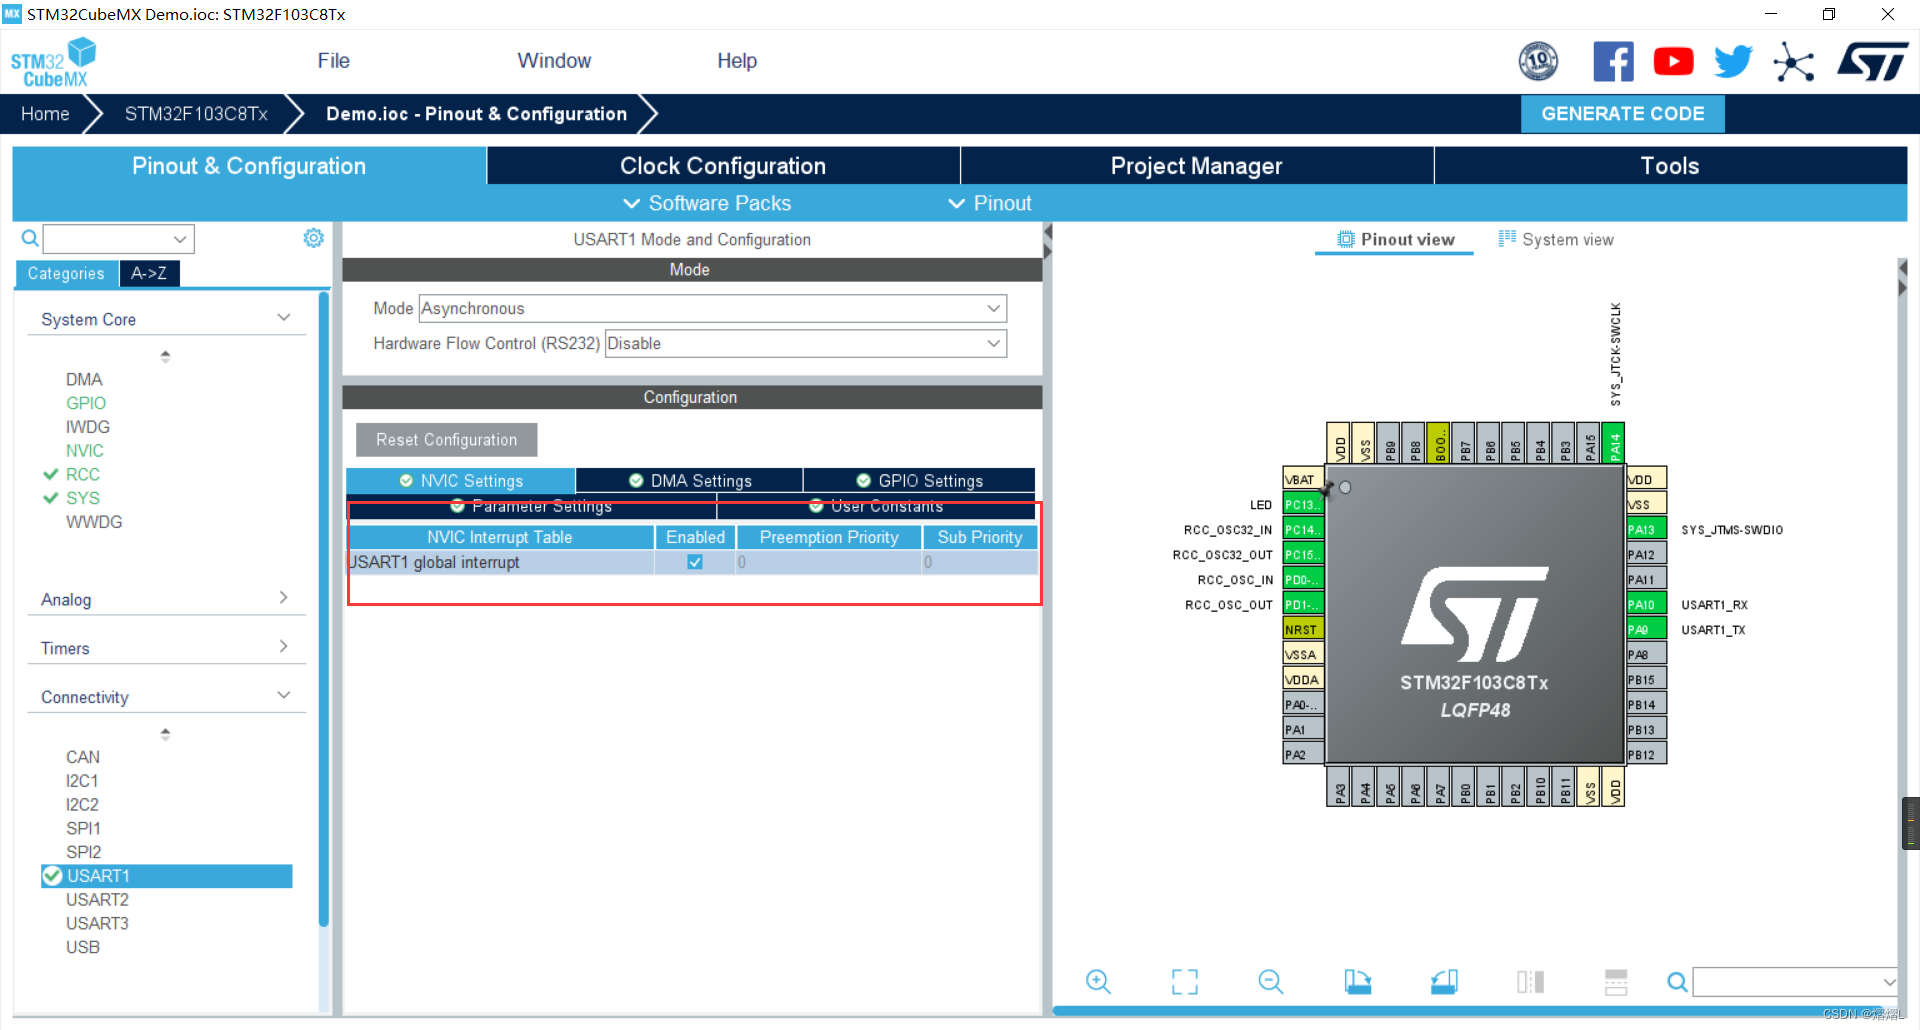Select the PA9 USART1_TX pin
1920x1030 pixels.
click(x=1645, y=629)
